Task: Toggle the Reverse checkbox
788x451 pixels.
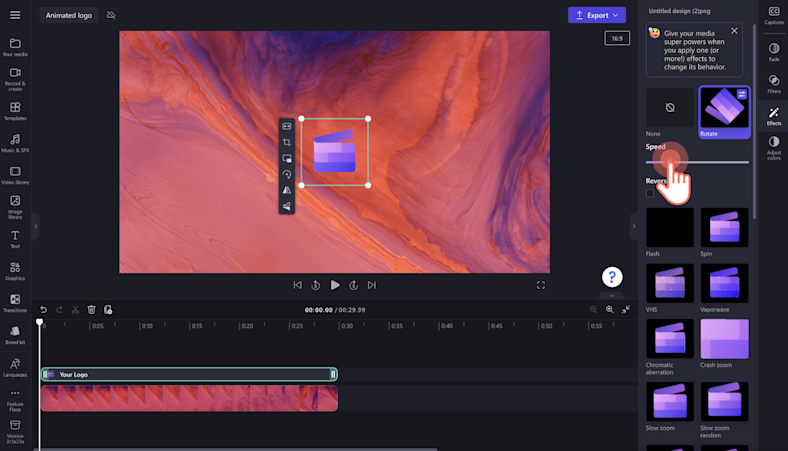Action: (650, 194)
